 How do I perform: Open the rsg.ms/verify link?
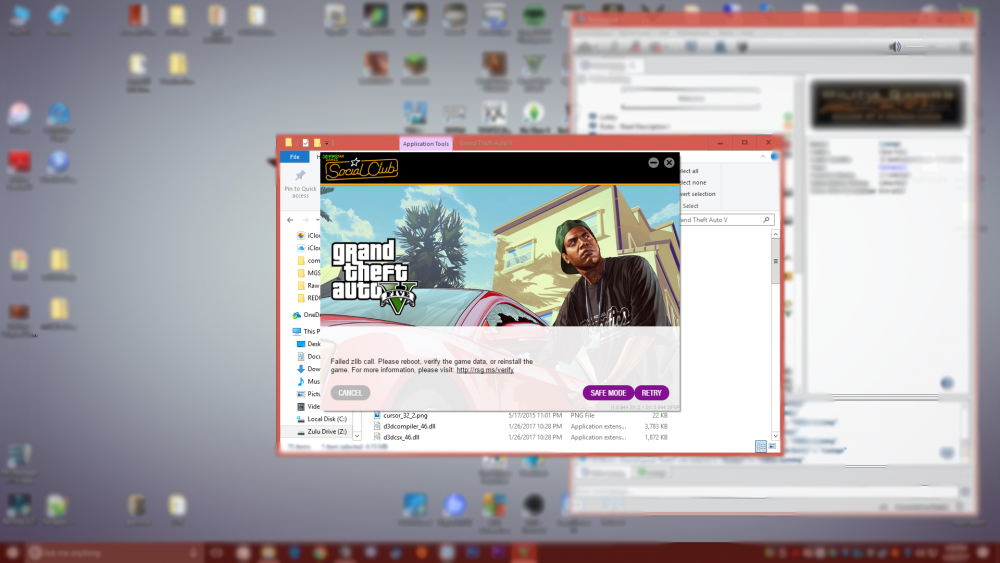pos(485,370)
